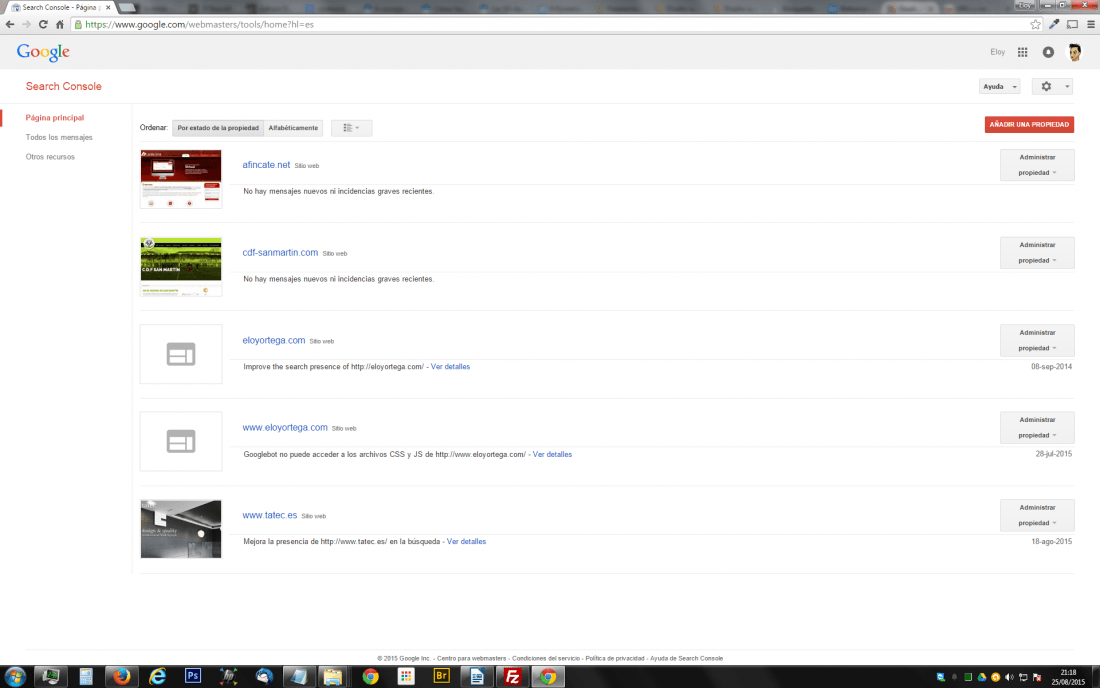Viewport: 1100px width, 688px height.
Task: Click Ver detalles for Googlebot CSS message
Action: (x=552, y=454)
